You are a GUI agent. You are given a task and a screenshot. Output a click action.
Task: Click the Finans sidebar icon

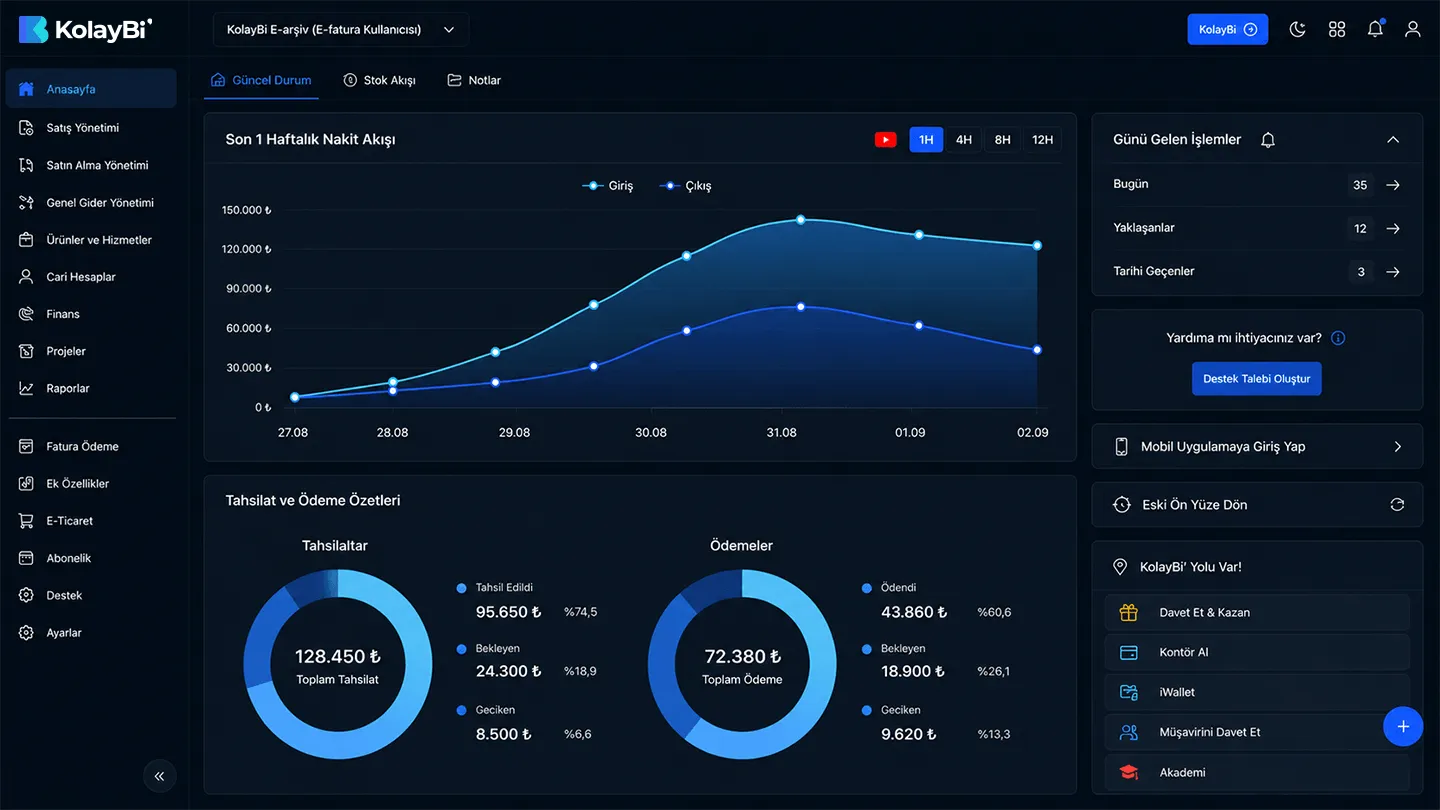tap(27, 314)
